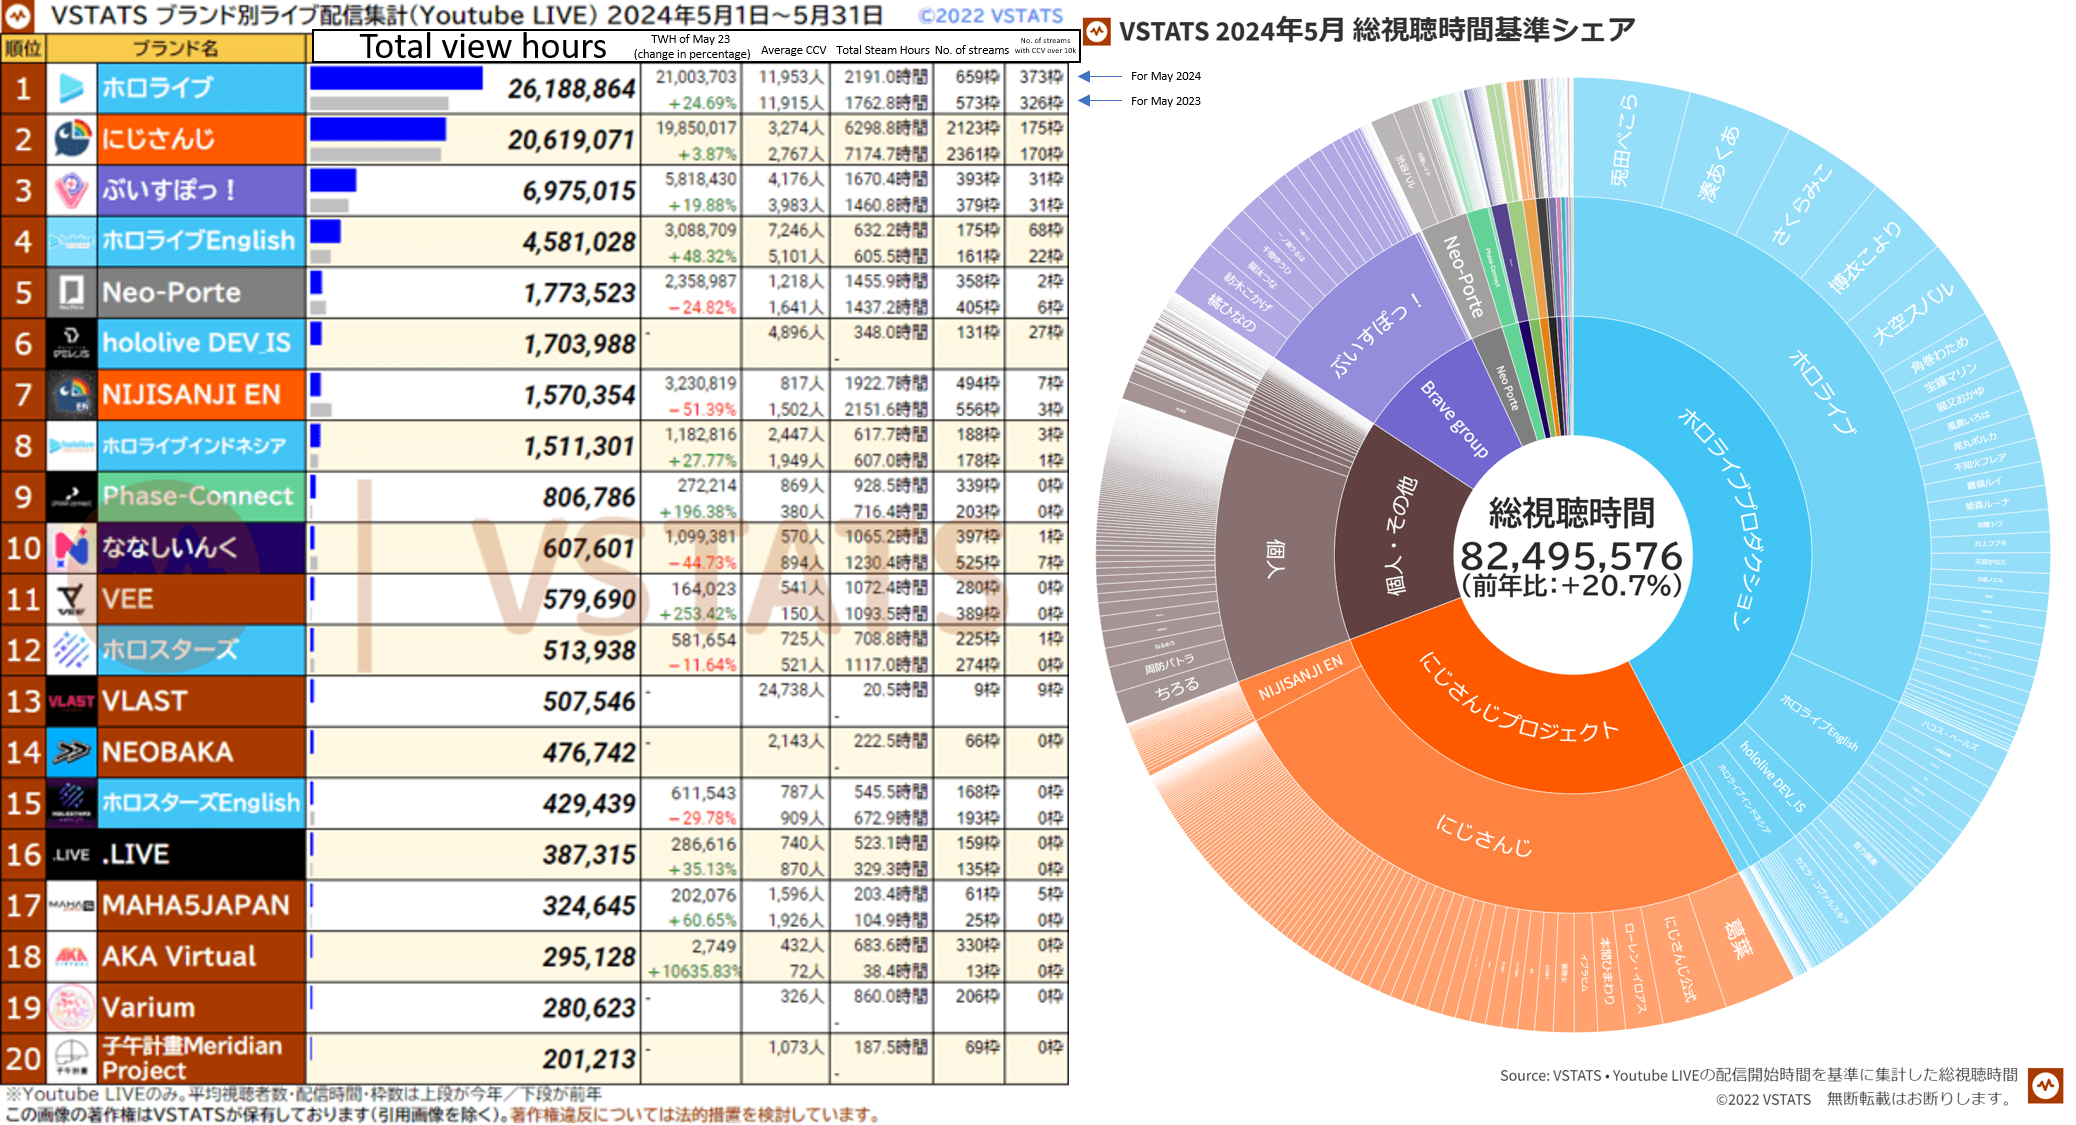This screenshot has height=1125, width=2076.
Task: Click the Total Steam Hours column header
Action: coord(883,50)
